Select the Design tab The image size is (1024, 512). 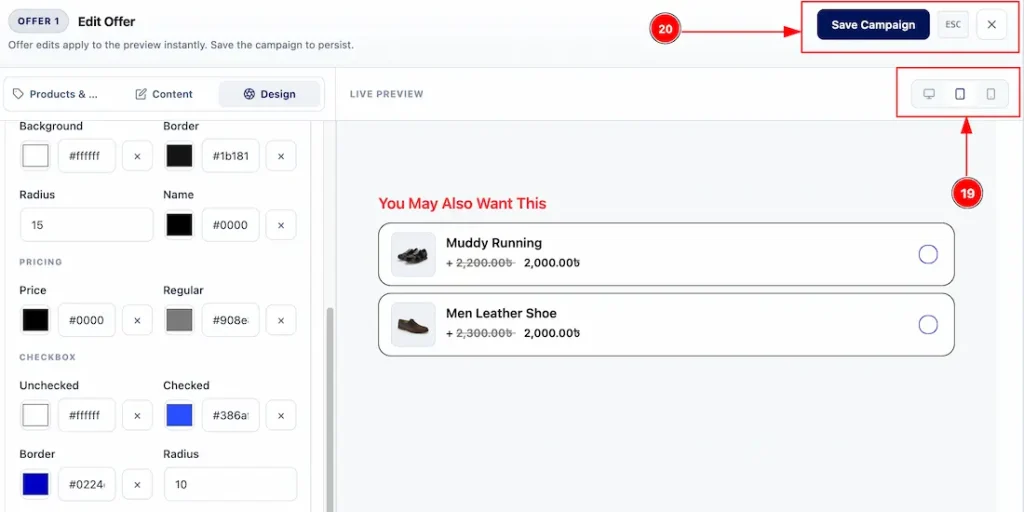tap(269, 94)
